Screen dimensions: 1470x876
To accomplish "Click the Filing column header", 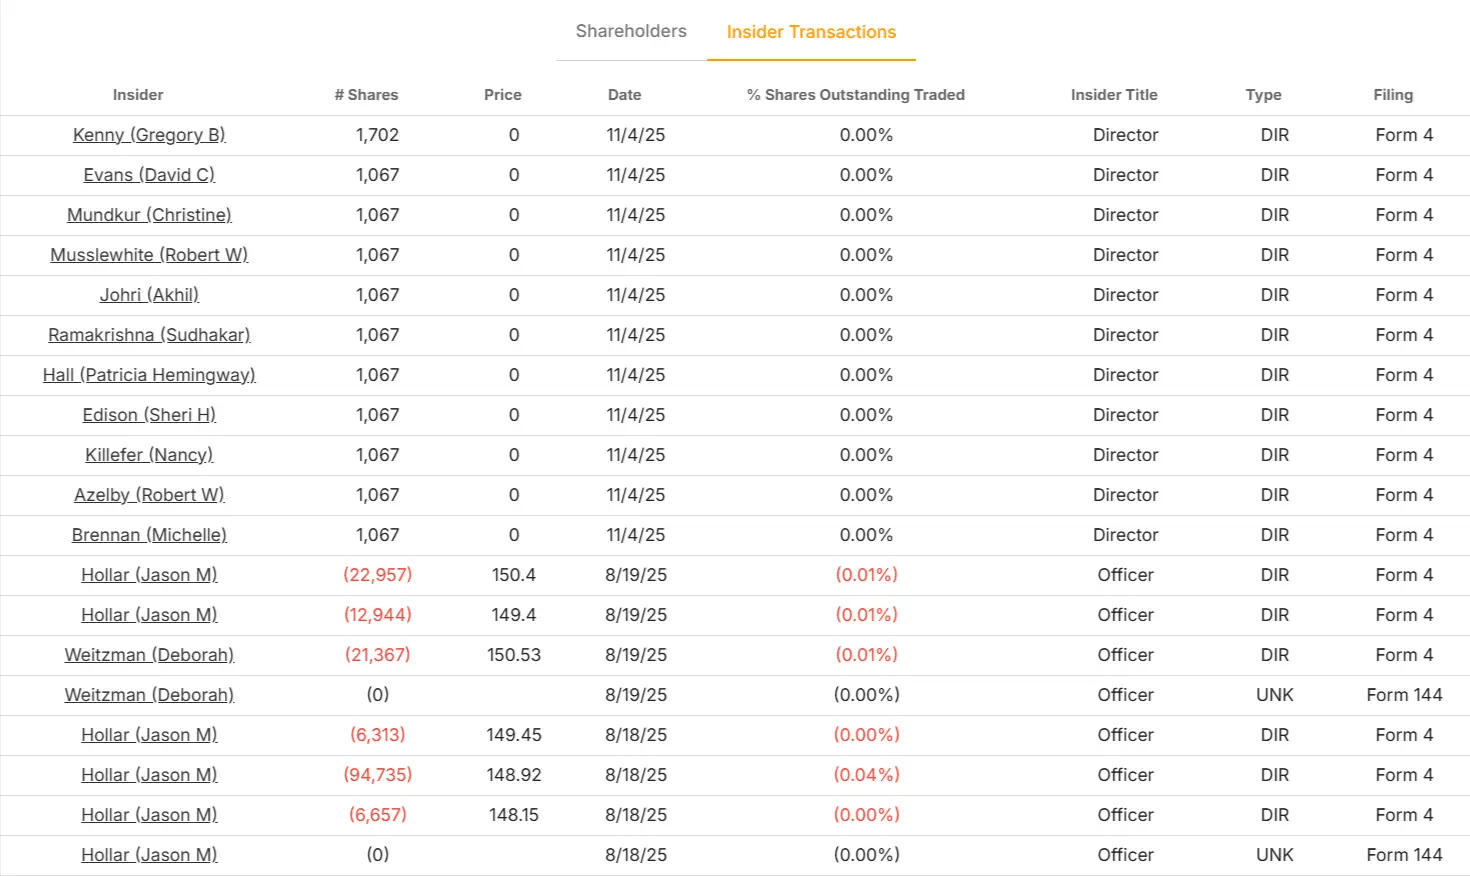I will pyautogui.click(x=1392, y=95).
